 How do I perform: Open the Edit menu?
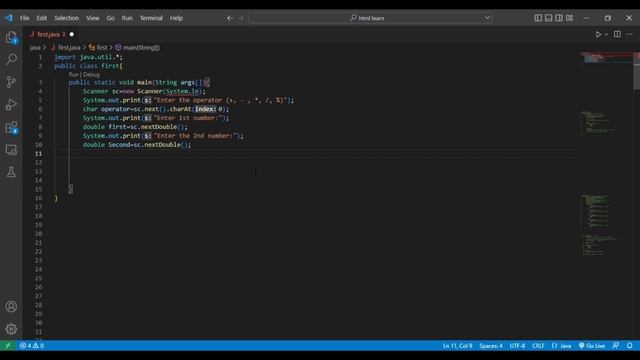(42, 18)
